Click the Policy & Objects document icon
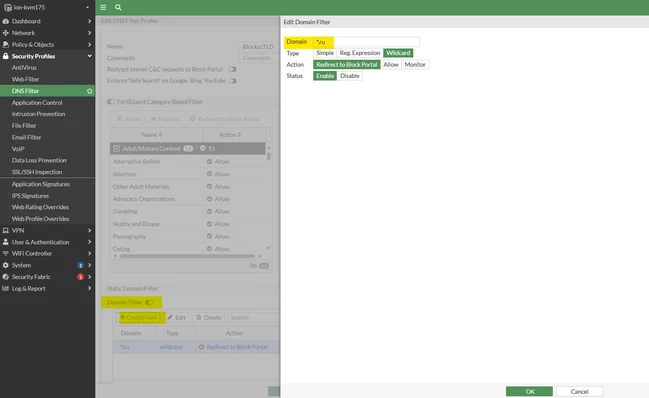This screenshot has width=649, height=398. click(6, 44)
